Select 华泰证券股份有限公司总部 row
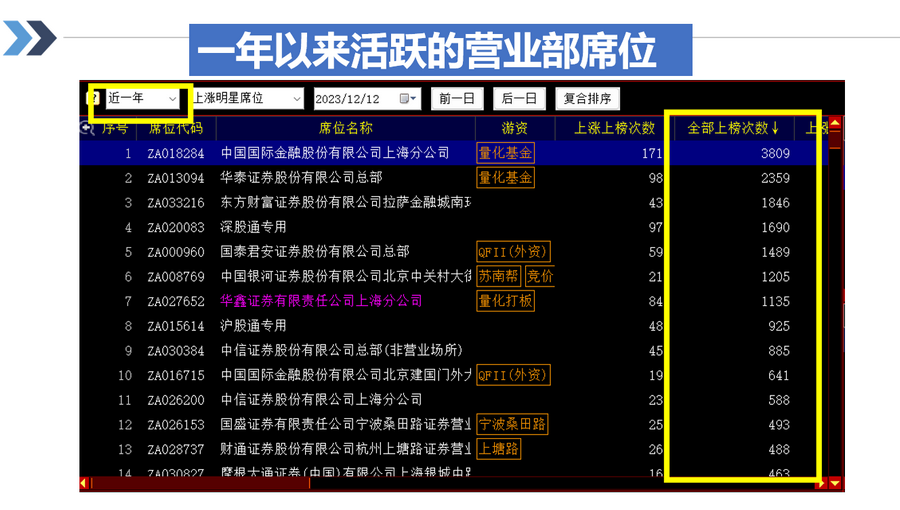Viewport: 900px width, 510px height. (453, 178)
